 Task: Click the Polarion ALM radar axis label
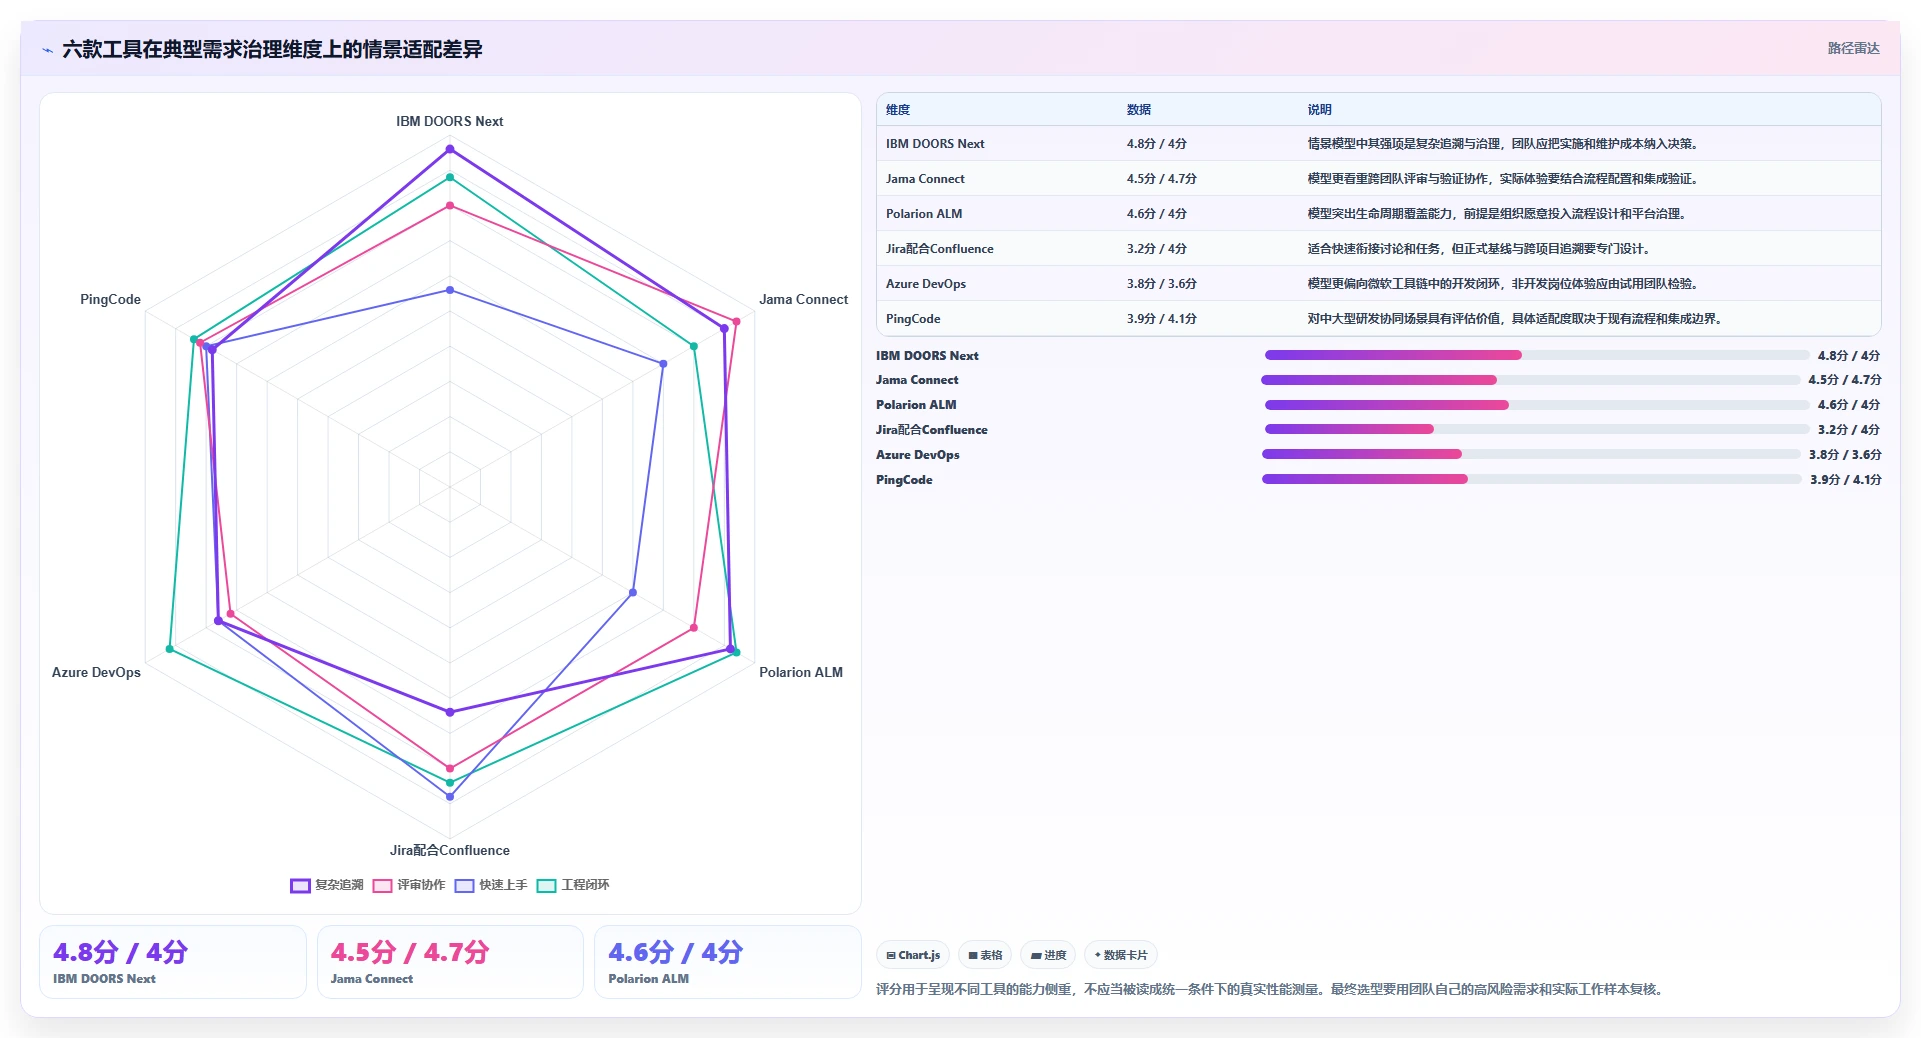(x=800, y=672)
